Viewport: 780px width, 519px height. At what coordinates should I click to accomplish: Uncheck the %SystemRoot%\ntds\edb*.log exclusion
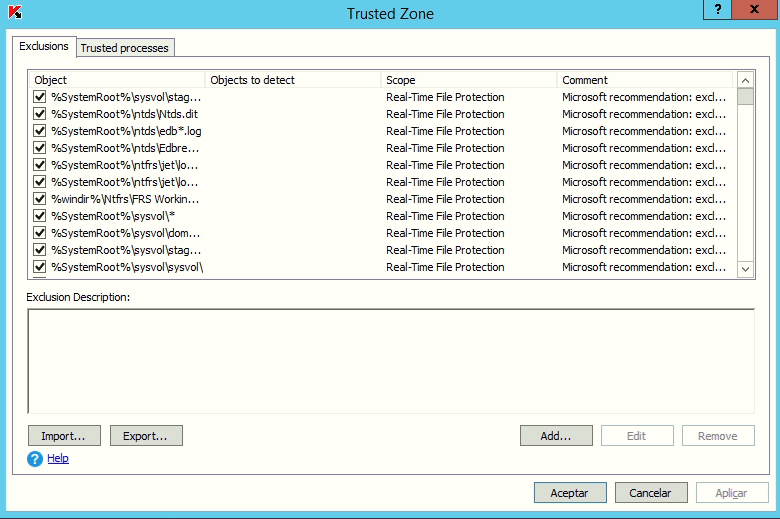tap(39, 131)
